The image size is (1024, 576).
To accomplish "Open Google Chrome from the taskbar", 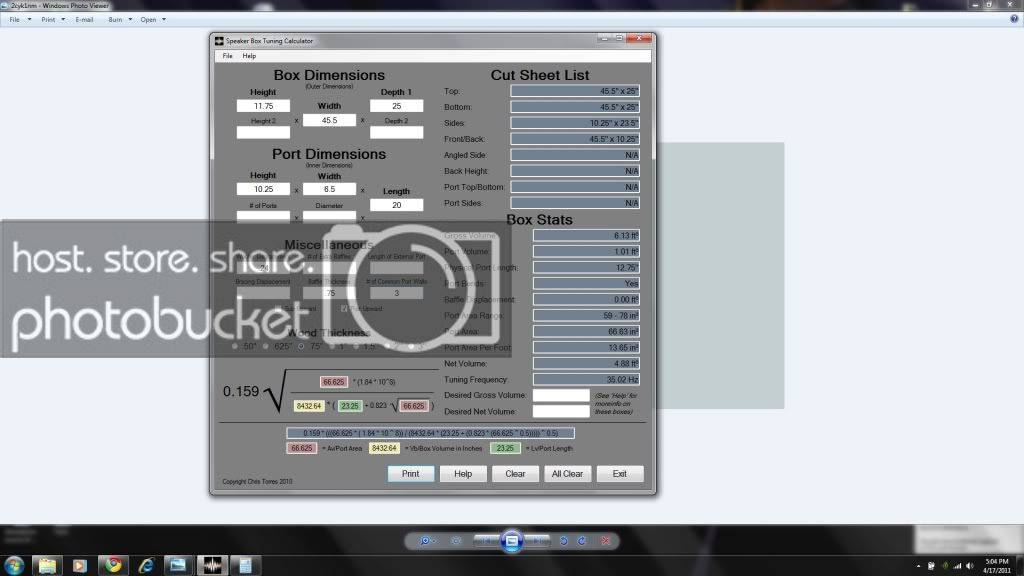I will pos(114,565).
